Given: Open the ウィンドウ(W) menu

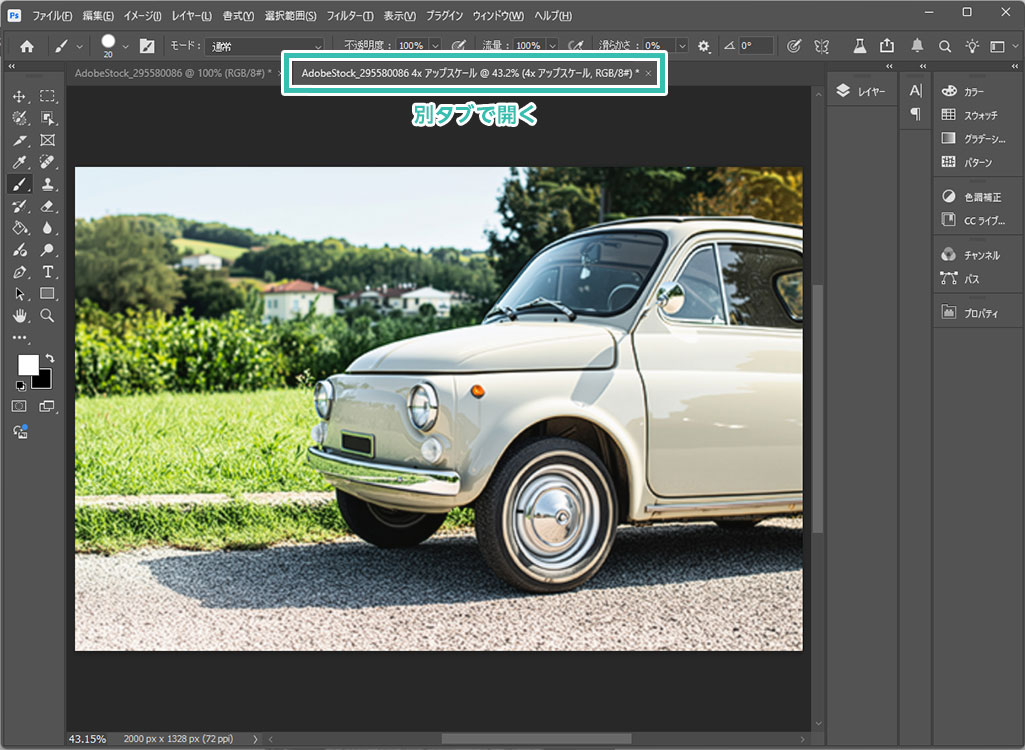Looking at the screenshot, I should coord(498,16).
